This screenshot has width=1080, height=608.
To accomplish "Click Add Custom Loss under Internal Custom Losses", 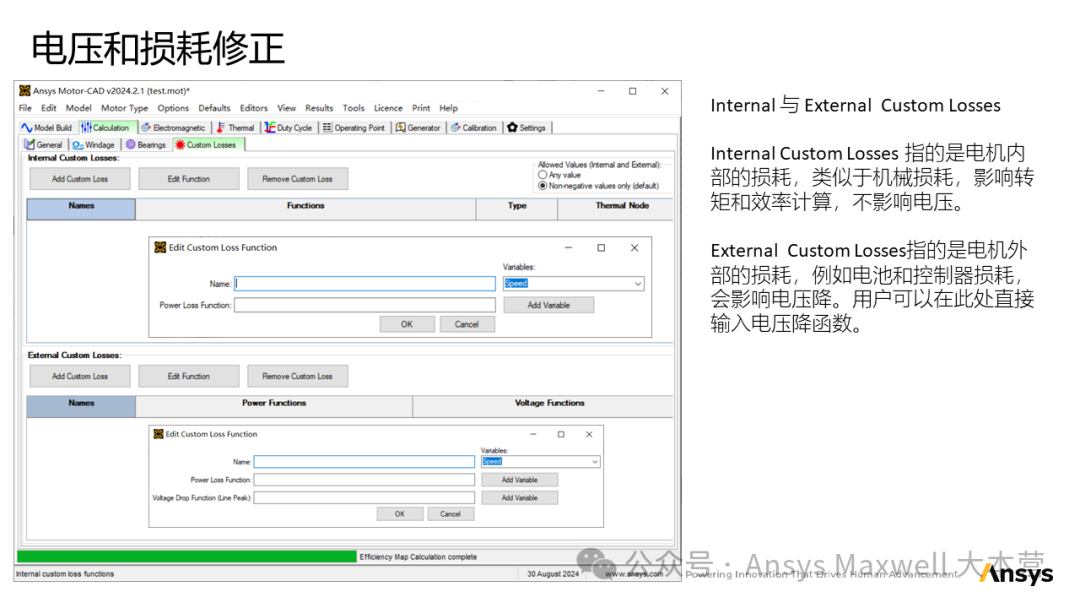I will [80, 179].
